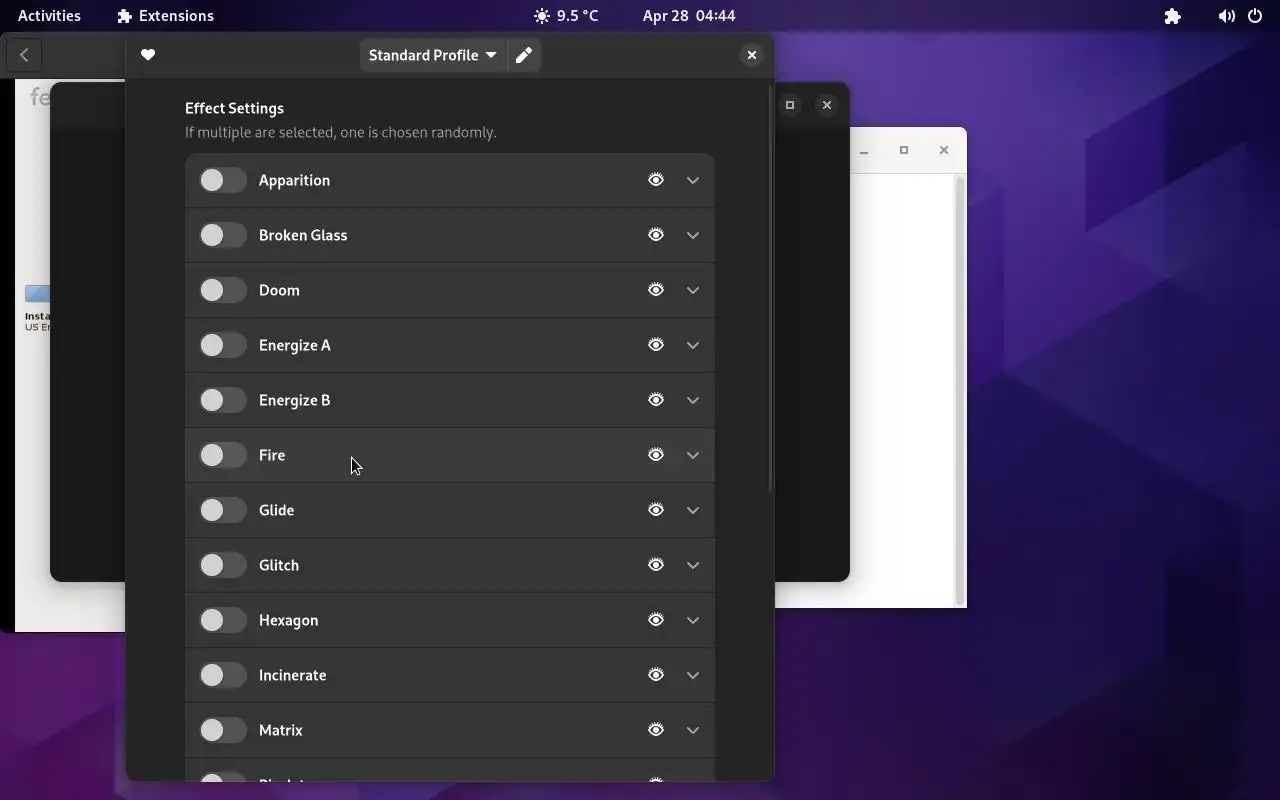Go back with the left arrow button

[24, 55]
